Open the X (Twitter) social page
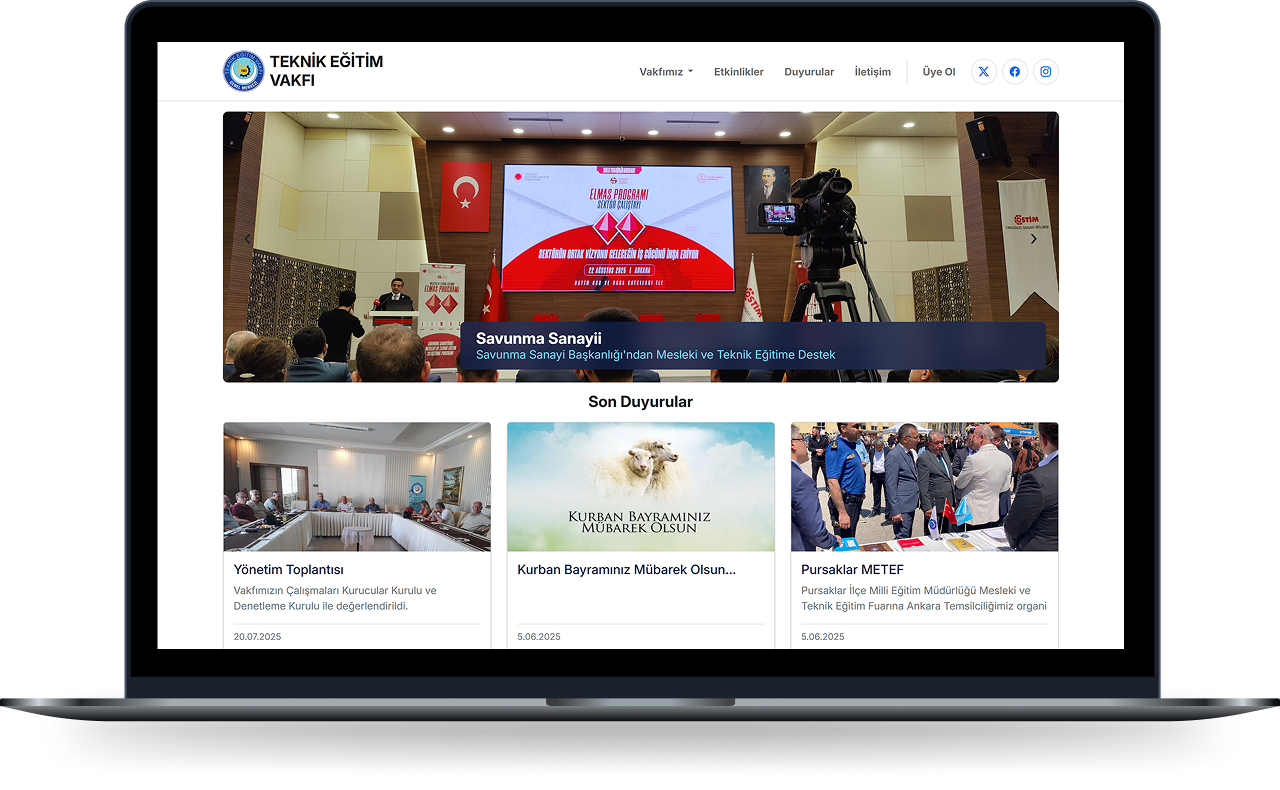 984,72
